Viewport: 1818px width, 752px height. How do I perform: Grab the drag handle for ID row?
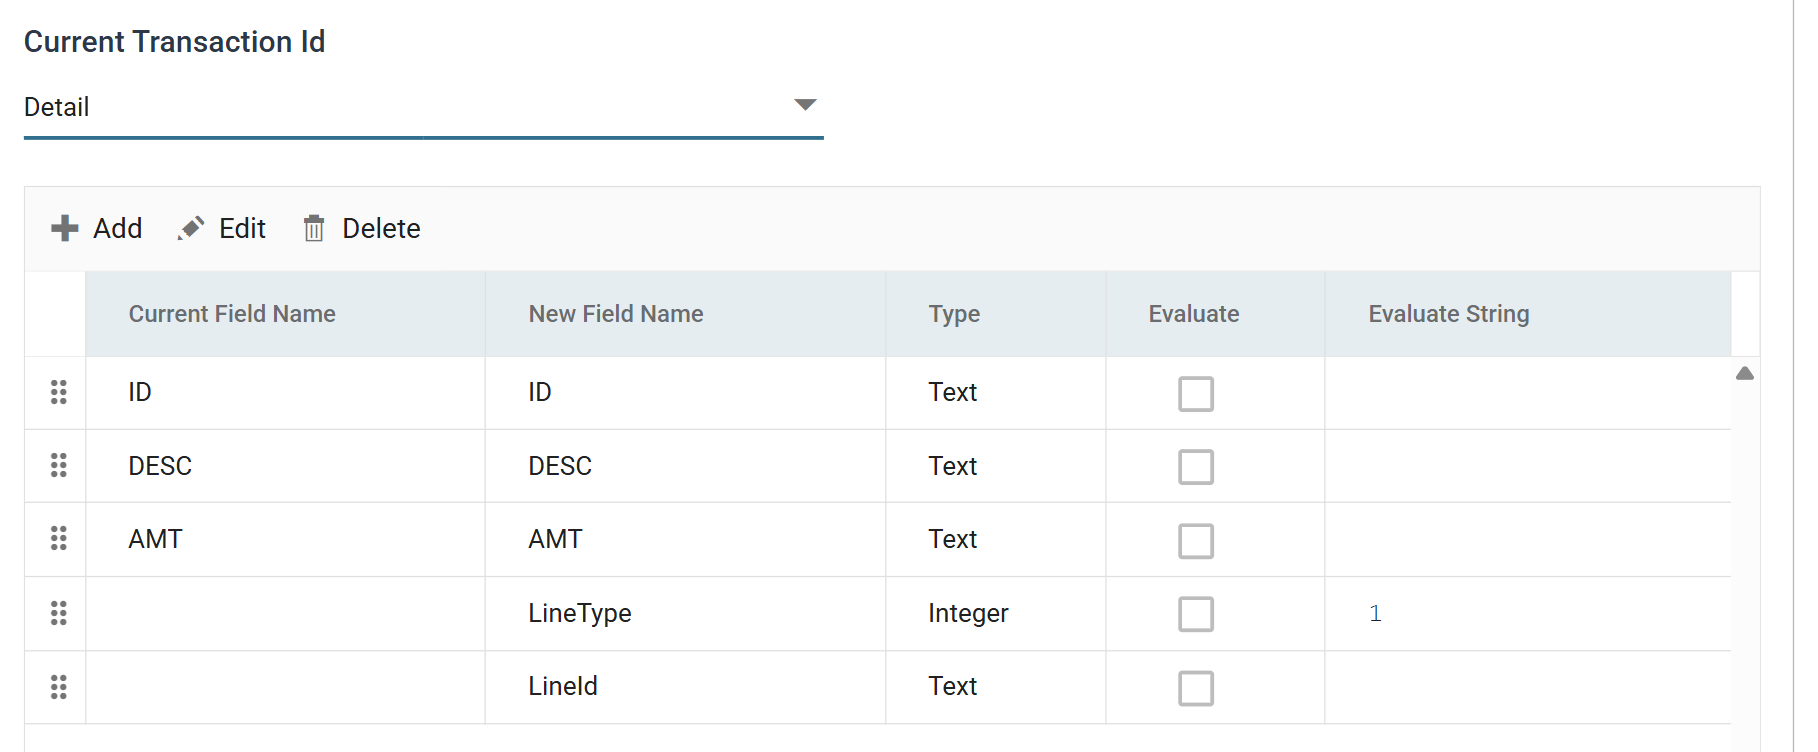point(59,392)
